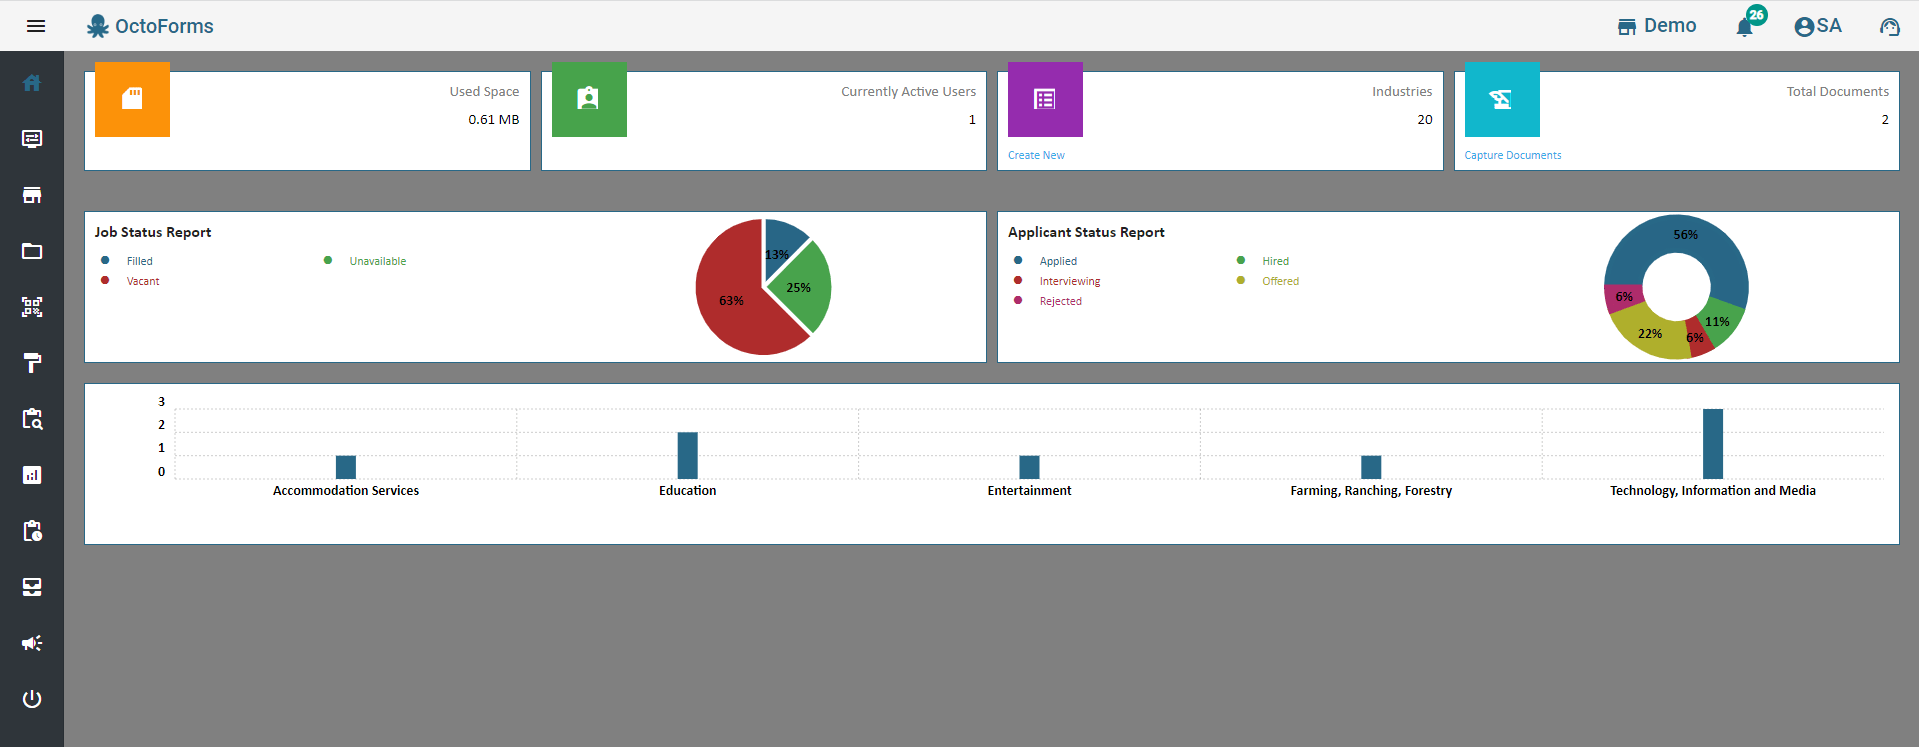This screenshot has height=747, width=1919.
Task: Click the 0.61 MB used space value
Action: pos(494,119)
